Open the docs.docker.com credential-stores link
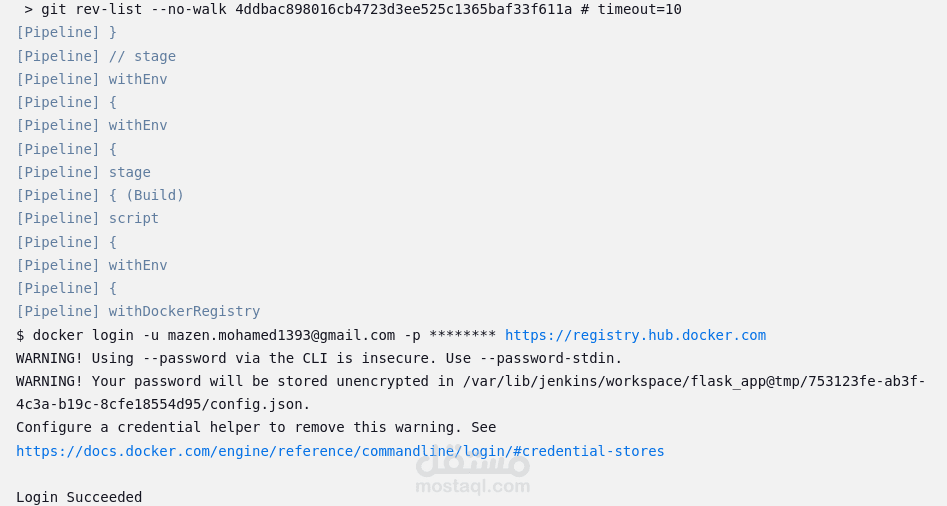The height and width of the screenshot is (506, 947). 340,451
